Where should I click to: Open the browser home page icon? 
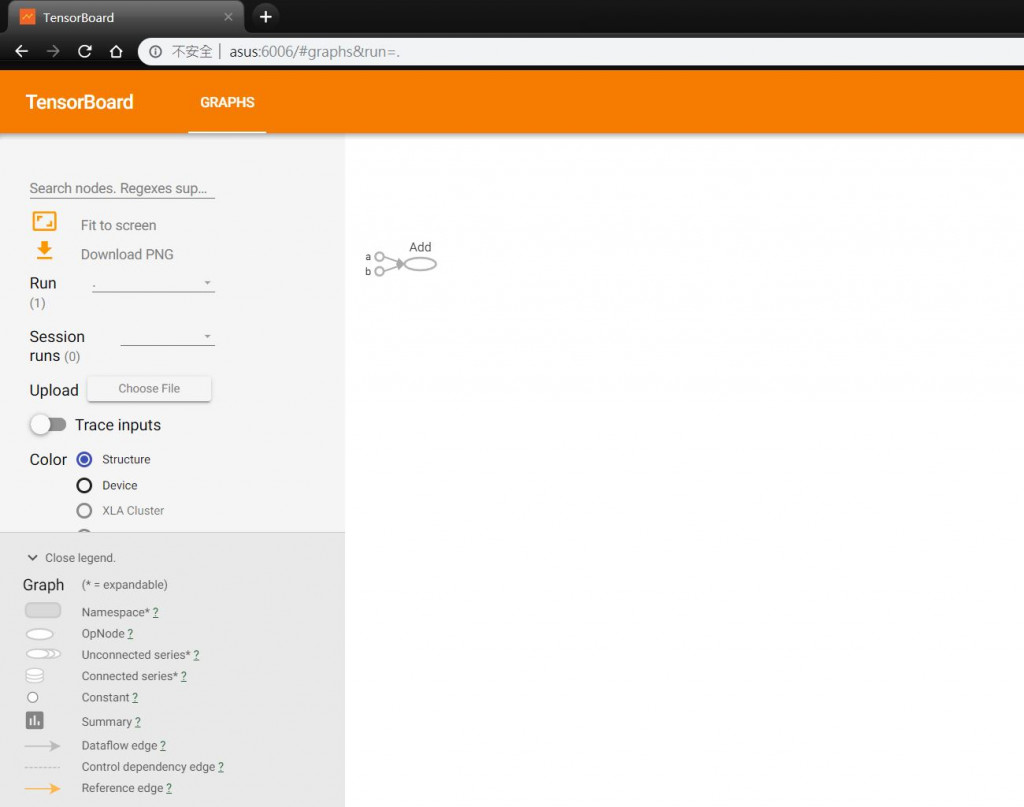(116, 51)
